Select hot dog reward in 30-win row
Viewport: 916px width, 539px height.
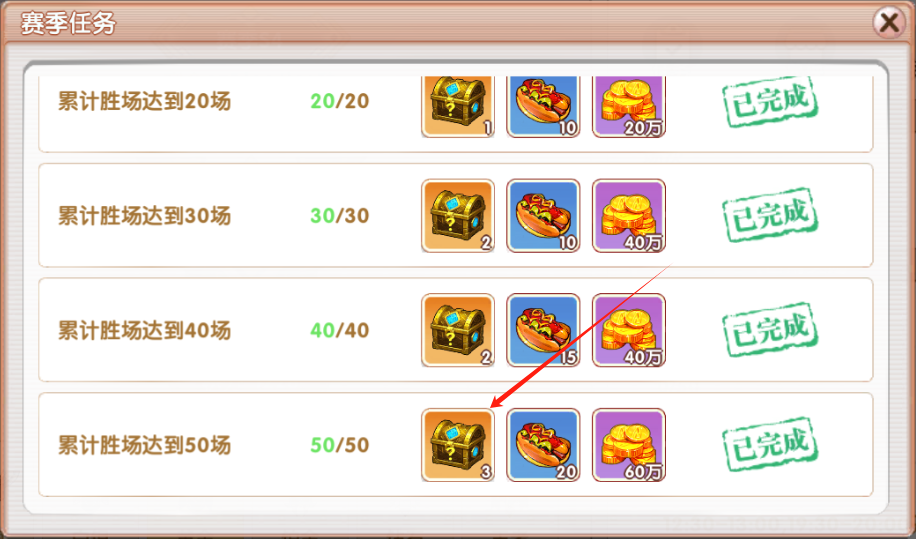[x=543, y=216]
